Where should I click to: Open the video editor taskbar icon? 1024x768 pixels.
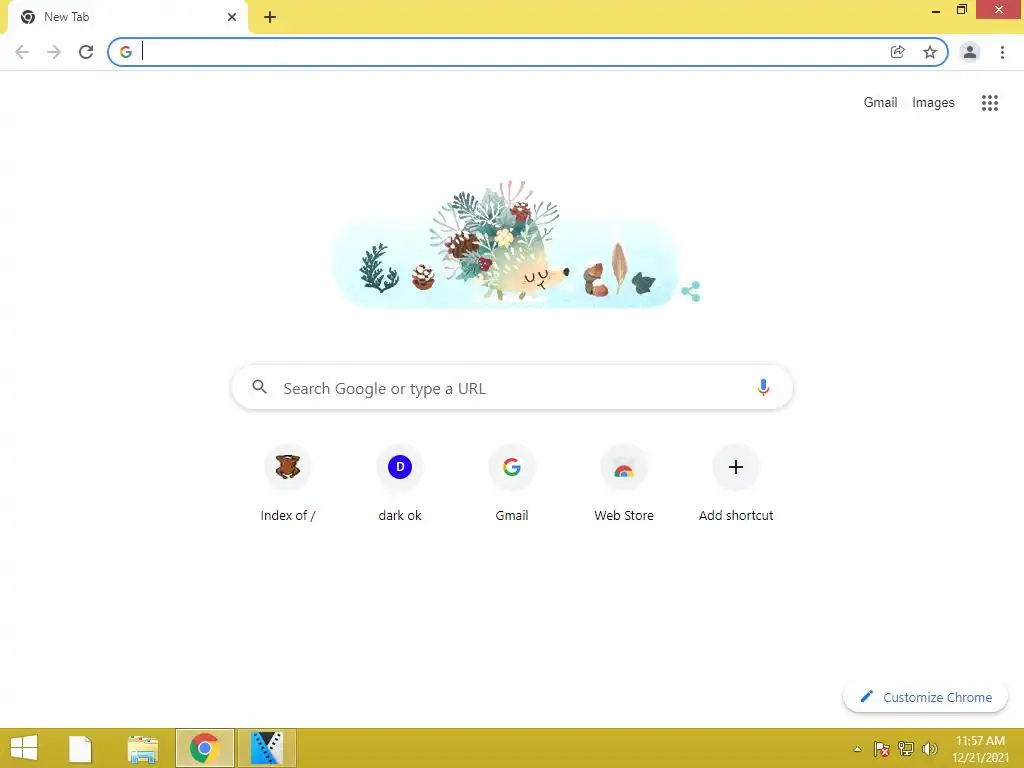click(266, 748)
